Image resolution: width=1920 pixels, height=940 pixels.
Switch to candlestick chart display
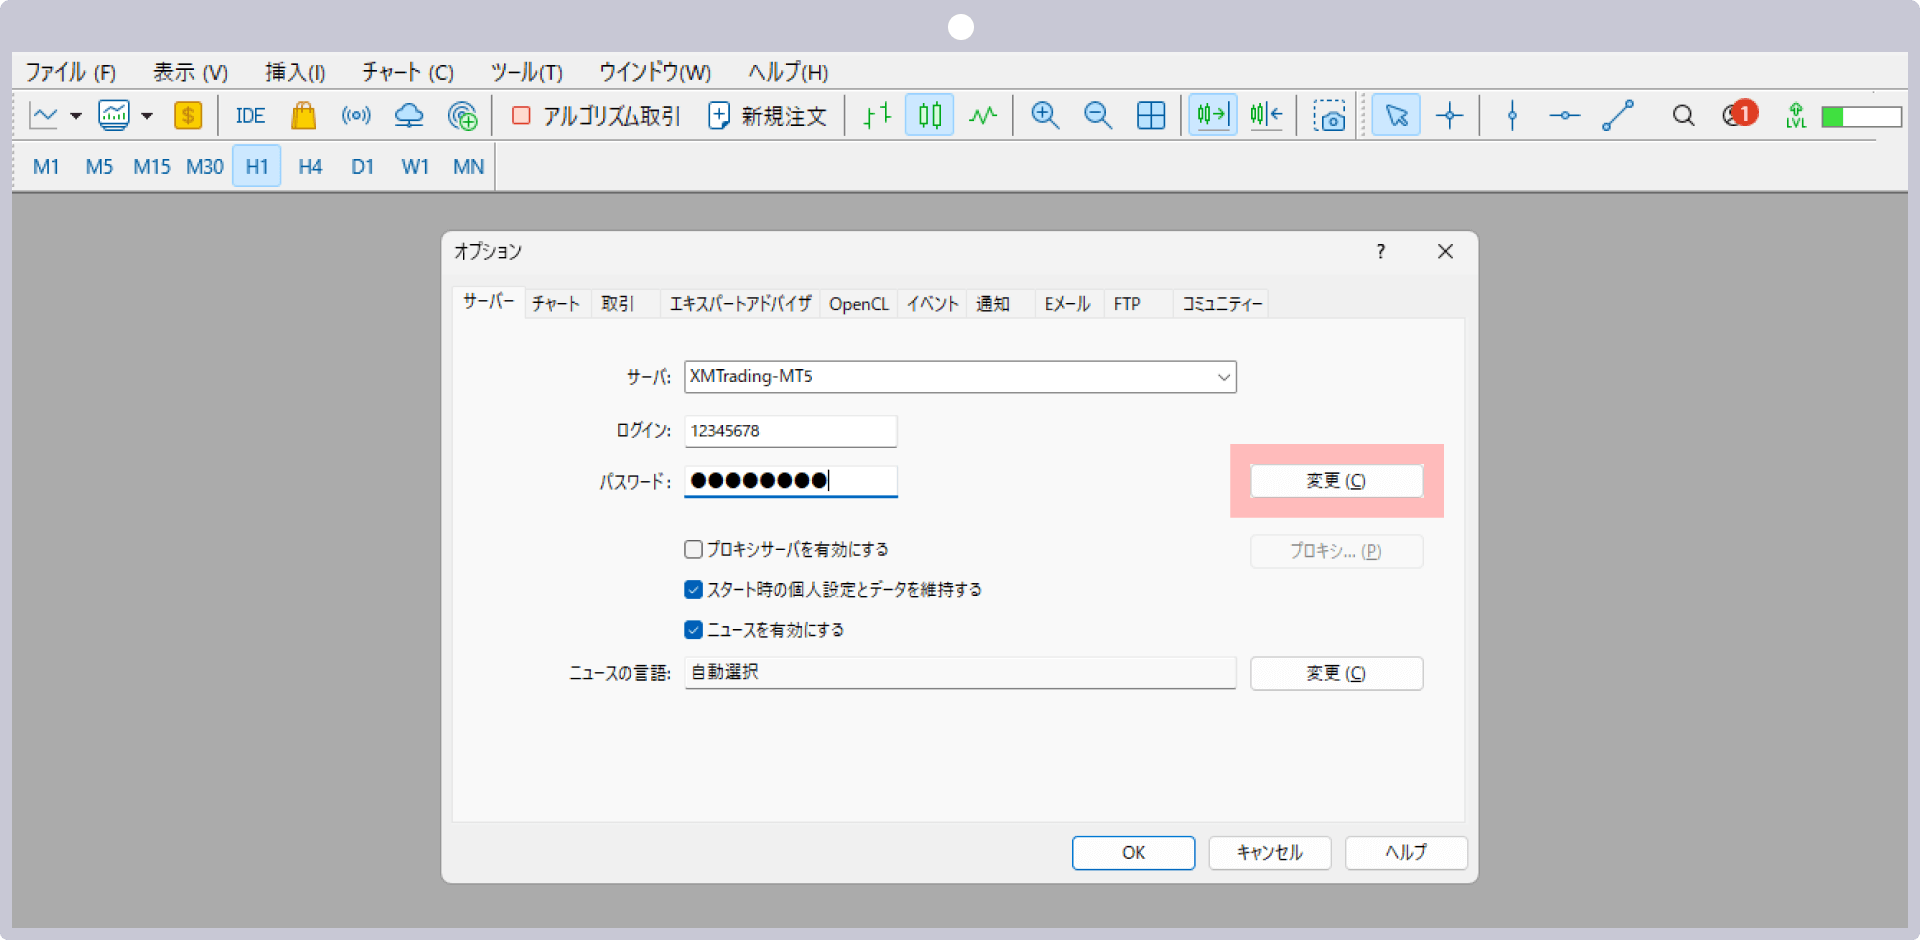pos(930,116)
